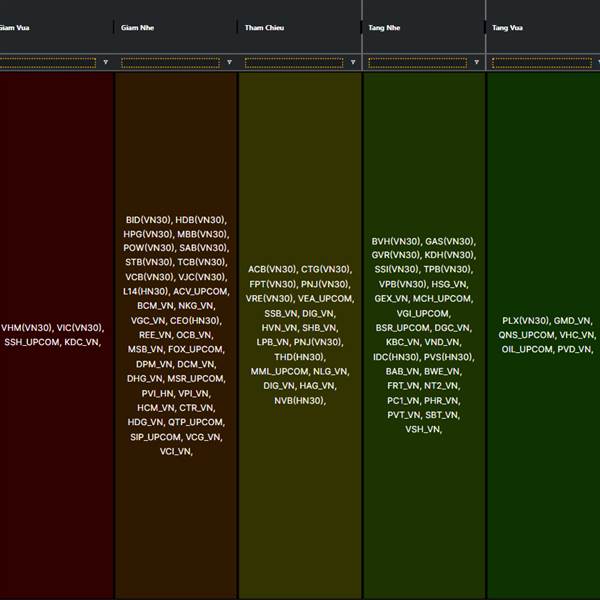This screenshot has width=600, height=600.
Task: Select ticker KDC_VN in Giam Vua cell
Action: point(81,342)
